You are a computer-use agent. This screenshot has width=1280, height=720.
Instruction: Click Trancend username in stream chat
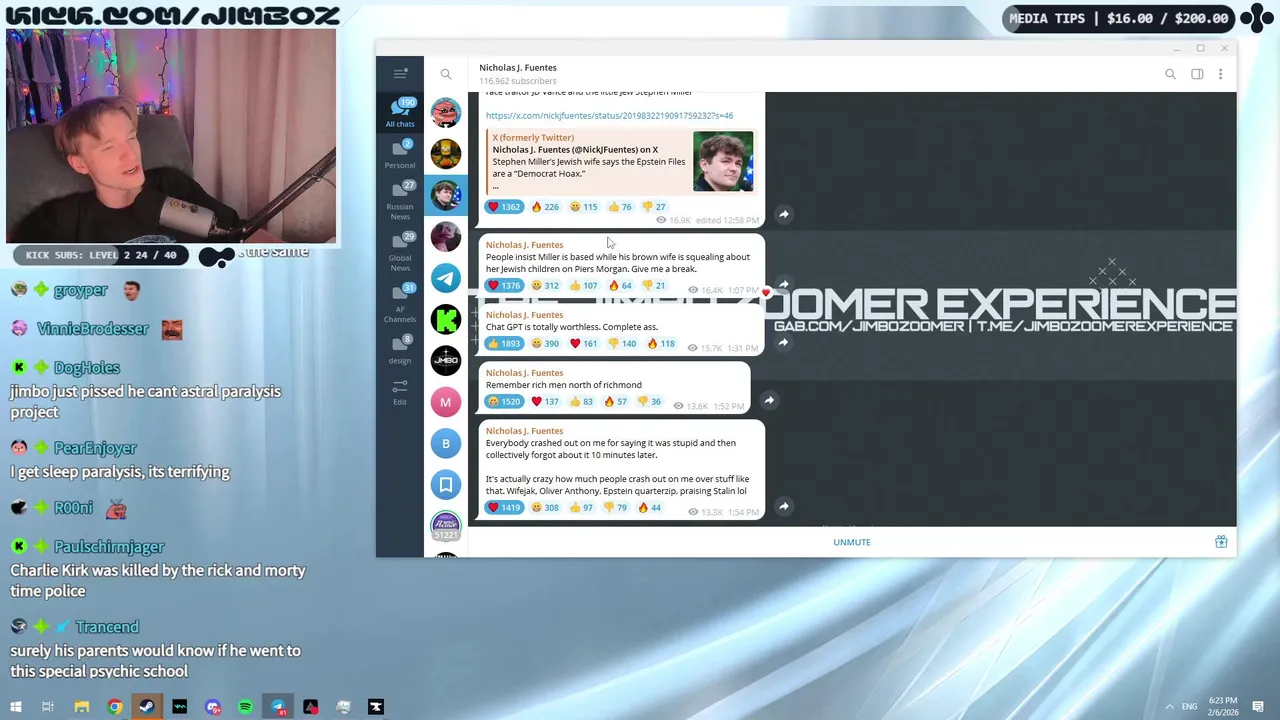tap(107, 627)
